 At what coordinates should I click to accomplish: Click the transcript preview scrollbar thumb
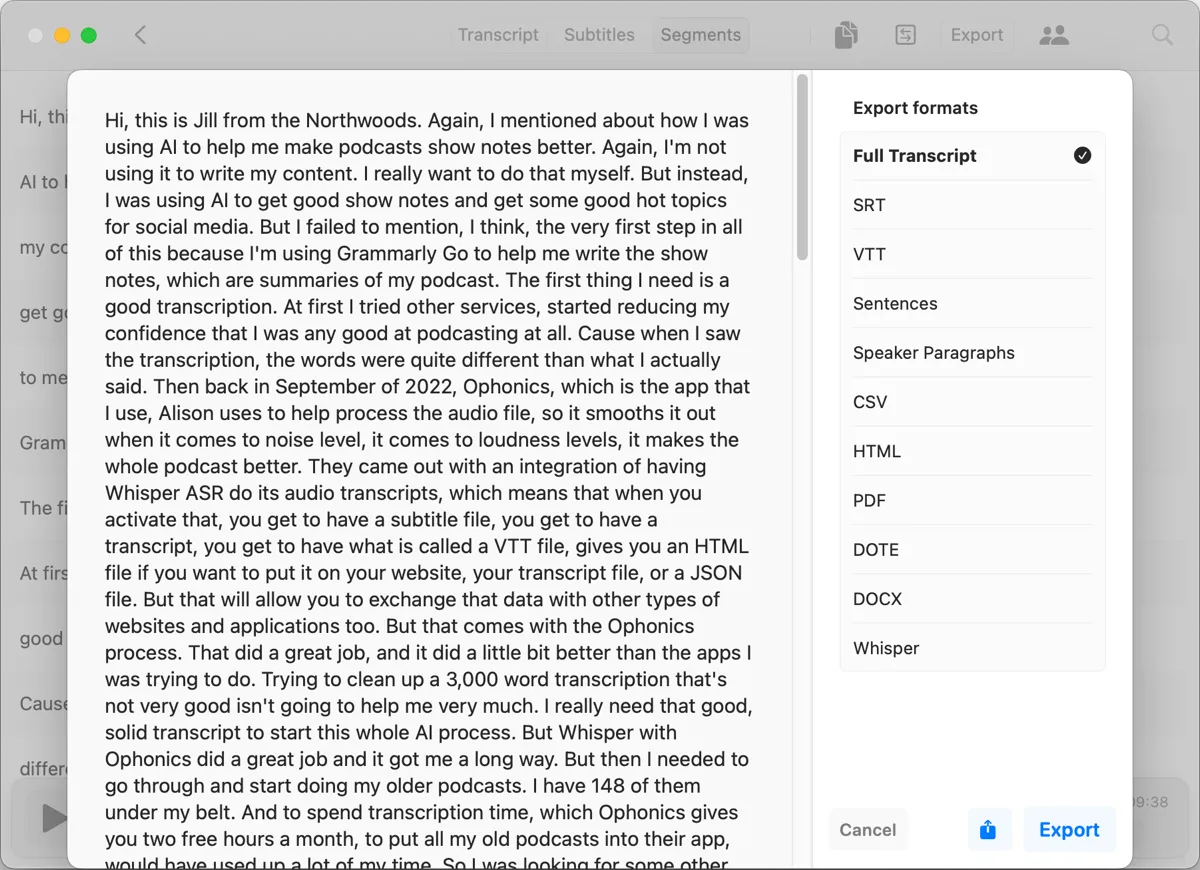[802, 168]
